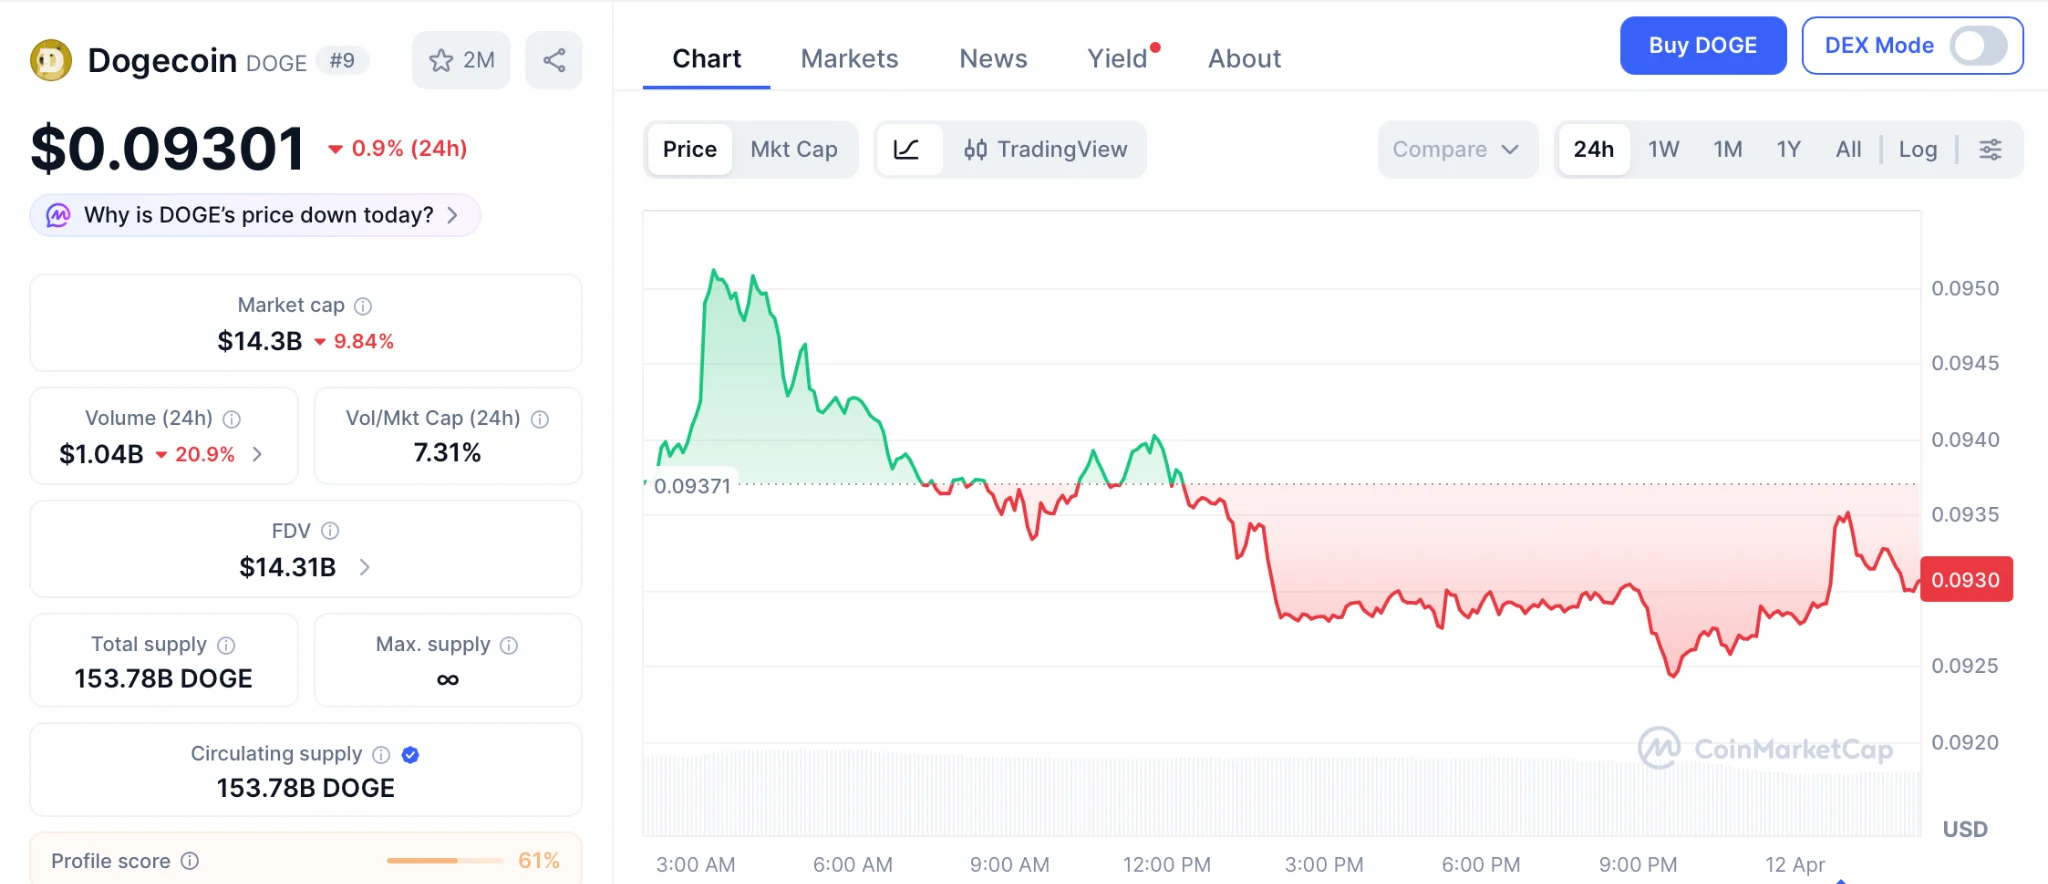Select the 1Y chart timeframe
Image resolution: width=2048 pixels, height=884 pixels.
point(1788,148)
